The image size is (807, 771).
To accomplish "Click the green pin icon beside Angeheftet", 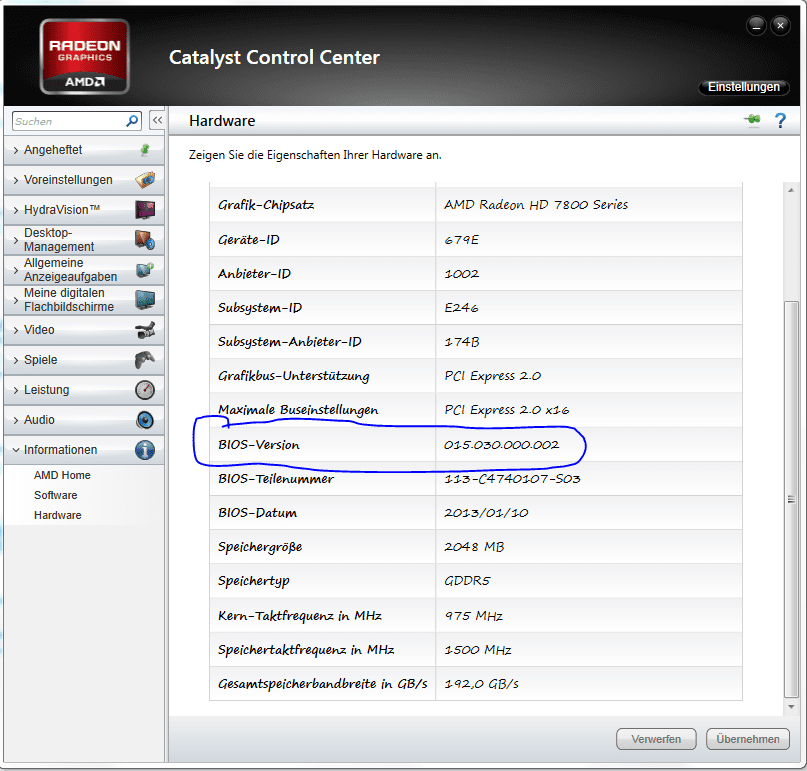I will pos(145,150).
